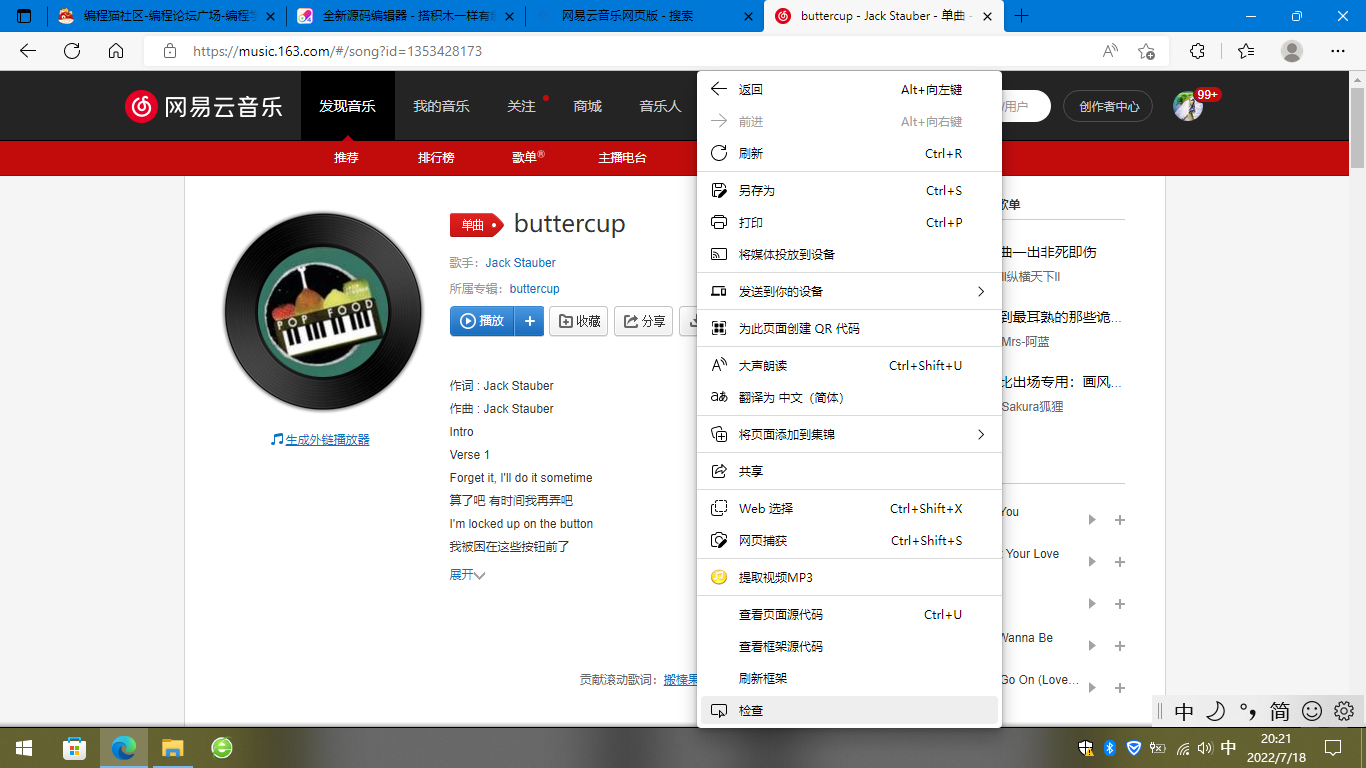The width and height of the screenshot is (1366, 768).
Task: View site info via the address bar lock icon
Action: (170, 51)
